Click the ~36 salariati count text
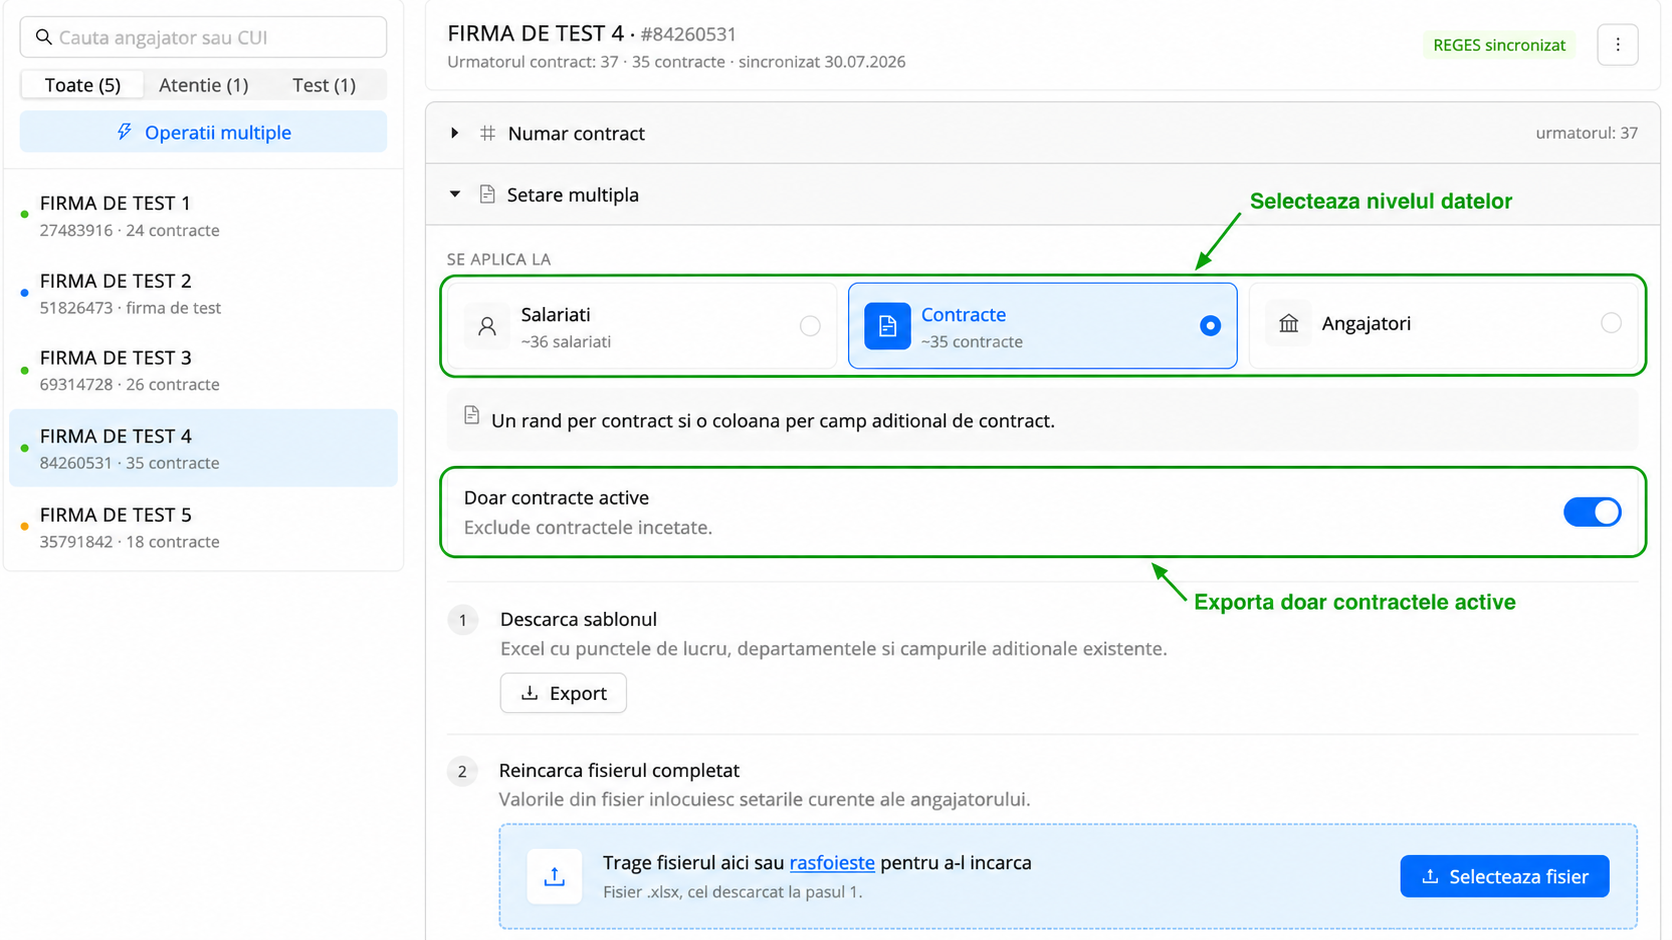1672x940 pixels. [x=565, y=342]
